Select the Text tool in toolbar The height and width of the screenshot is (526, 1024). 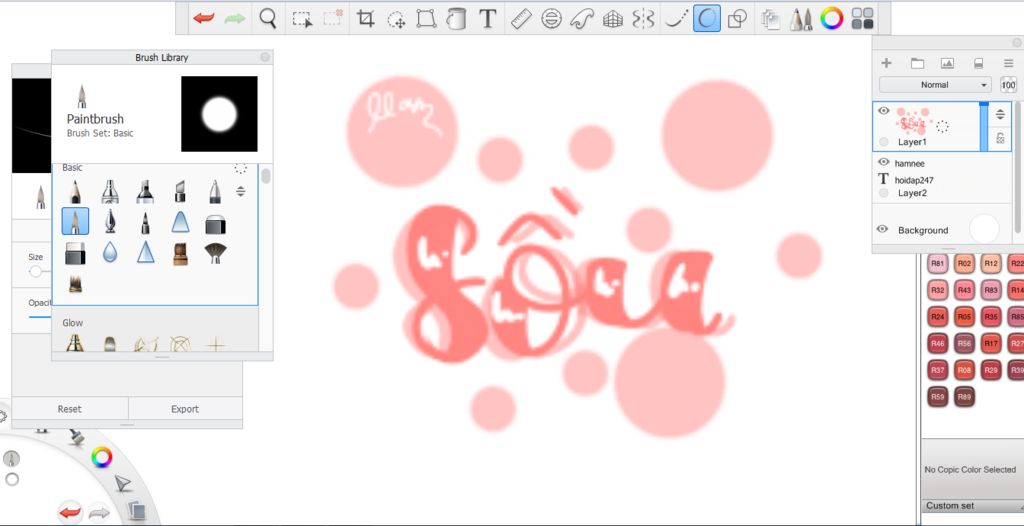tap(487, 18)
